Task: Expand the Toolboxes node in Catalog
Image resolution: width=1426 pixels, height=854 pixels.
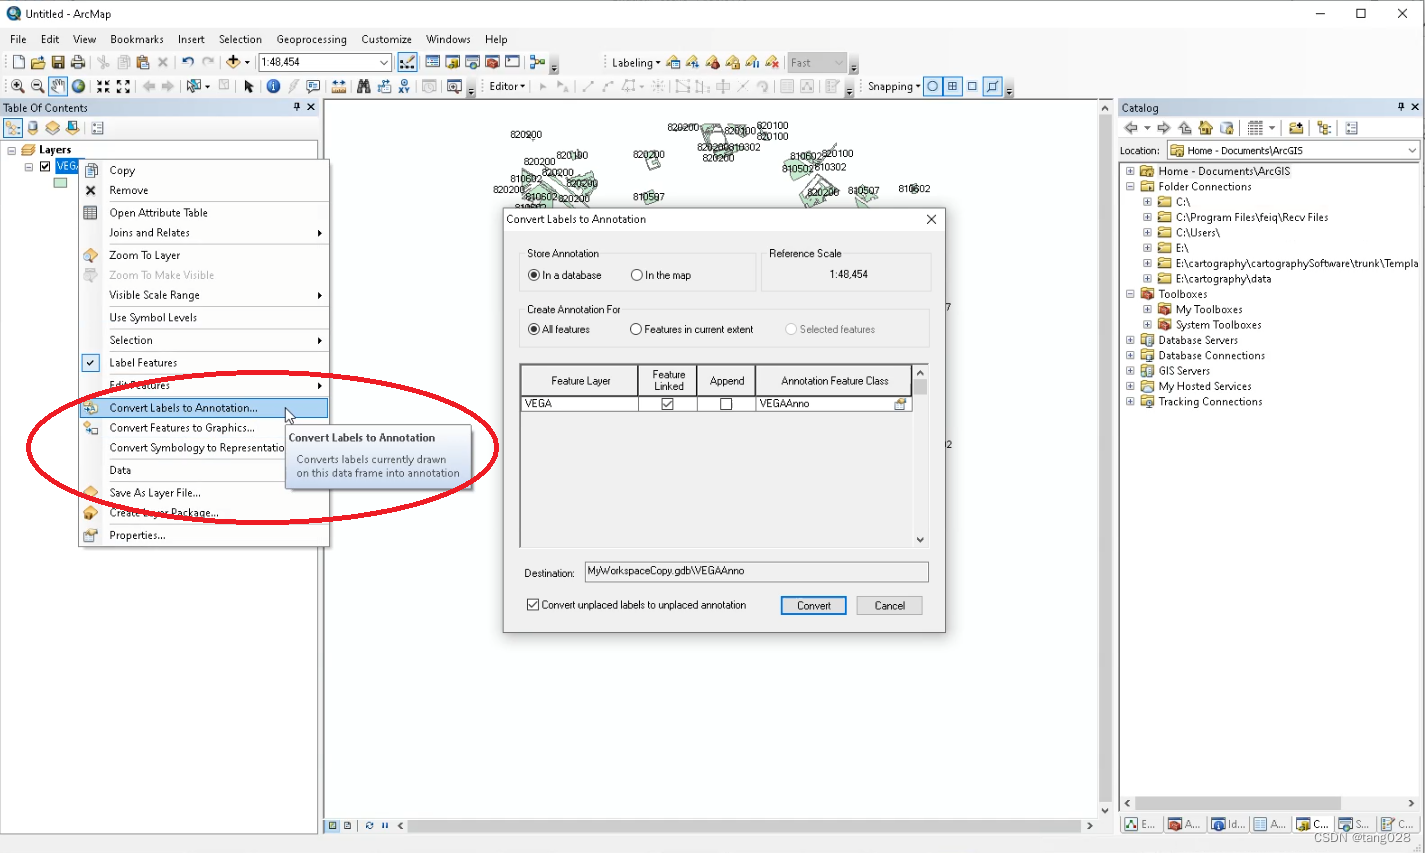Action: tap(1130, 294)
